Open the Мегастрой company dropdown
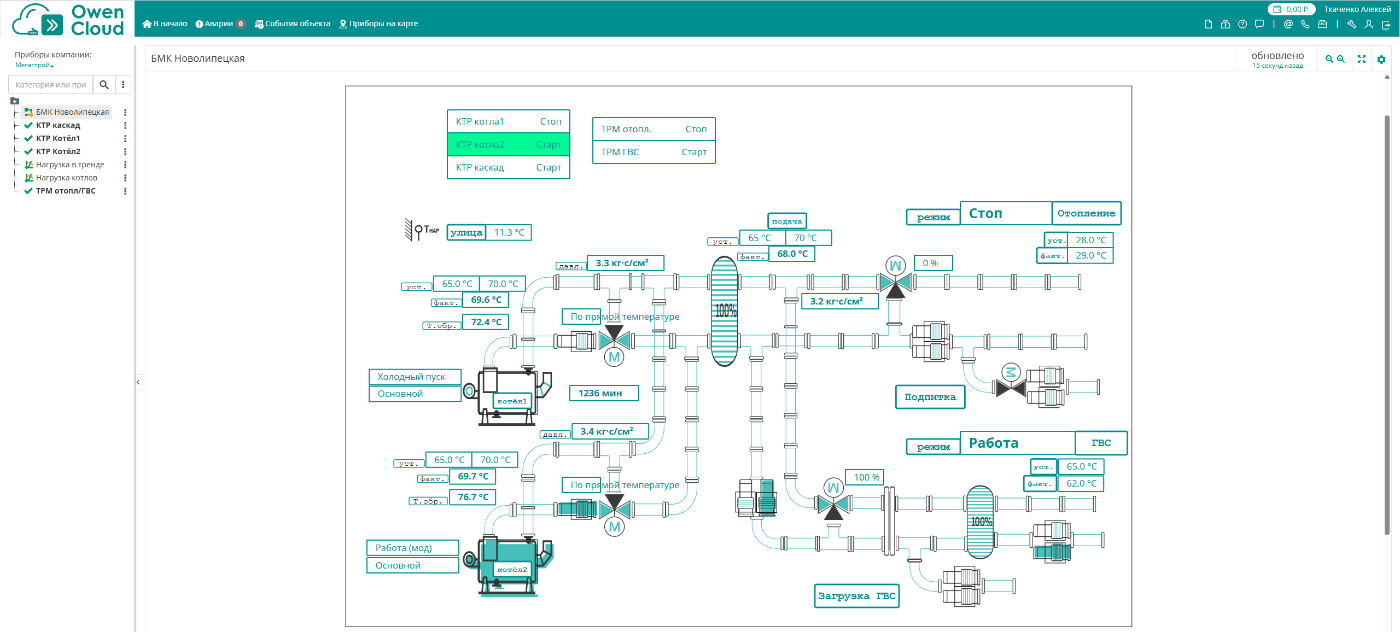The width and height of the screenshot is (1400, 632). [35, 65]
